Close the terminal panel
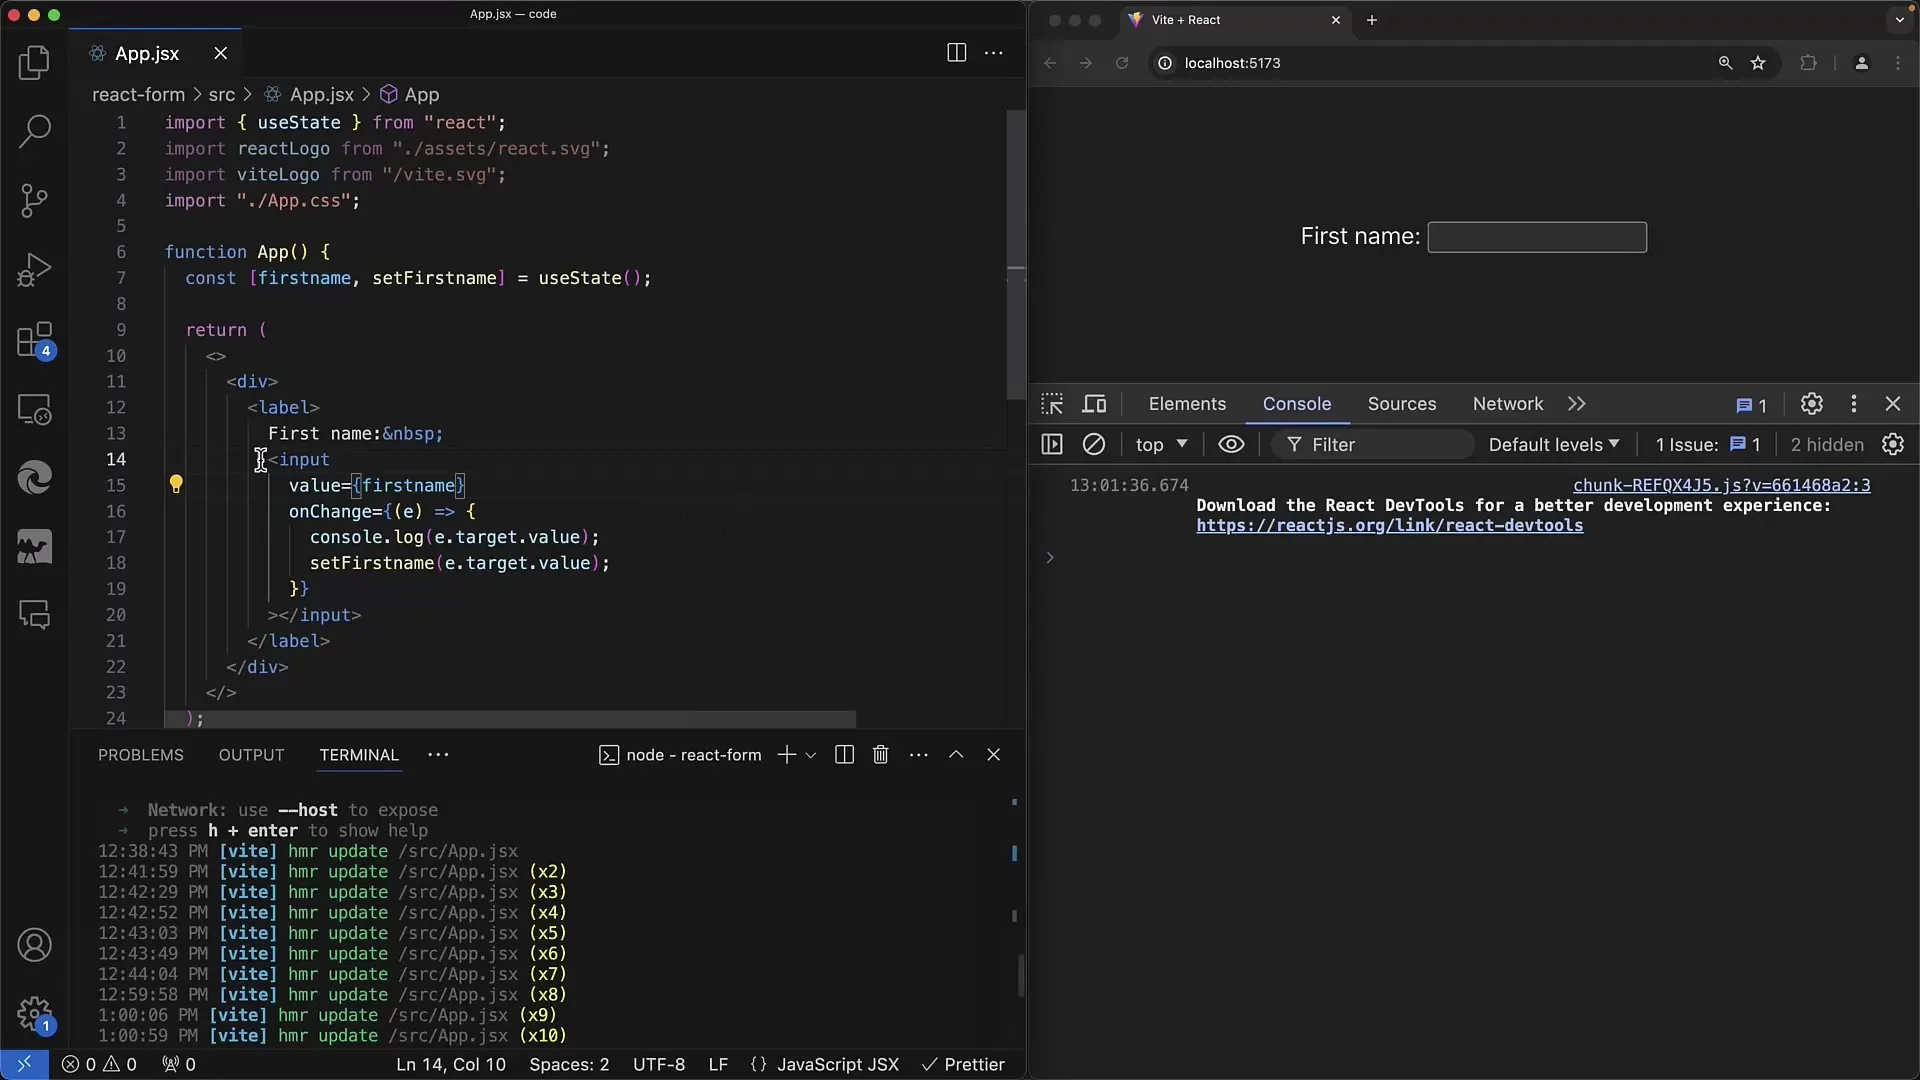Image resolution: width=1920 pixels, height=1080 pixels. (993, 755)
